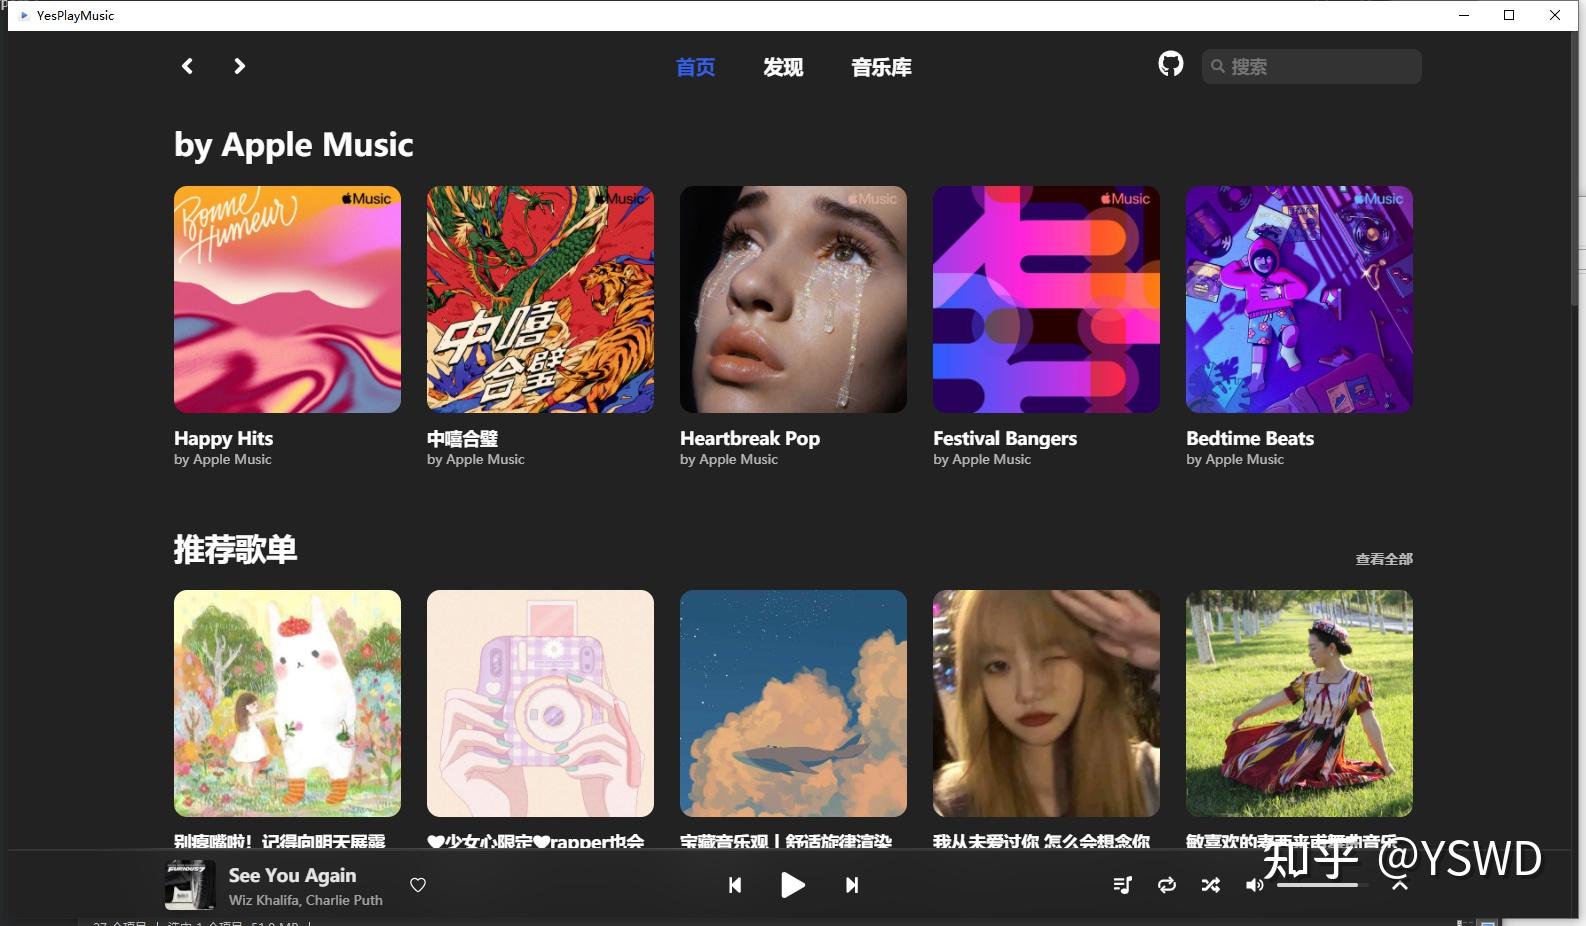Like See You Again with heart icon
Image resolution: width=1586 pixels, height=926 pixels.
click(418, 885)
